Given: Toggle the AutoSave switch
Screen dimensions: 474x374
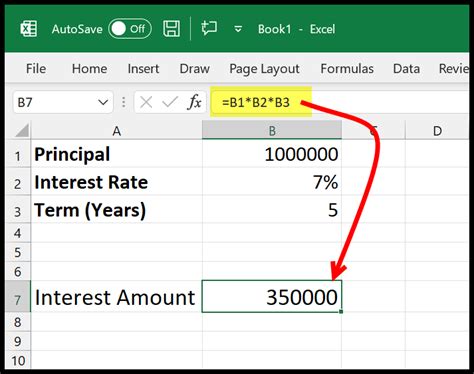Looking at the screenshot, I should tap(130, 29).
